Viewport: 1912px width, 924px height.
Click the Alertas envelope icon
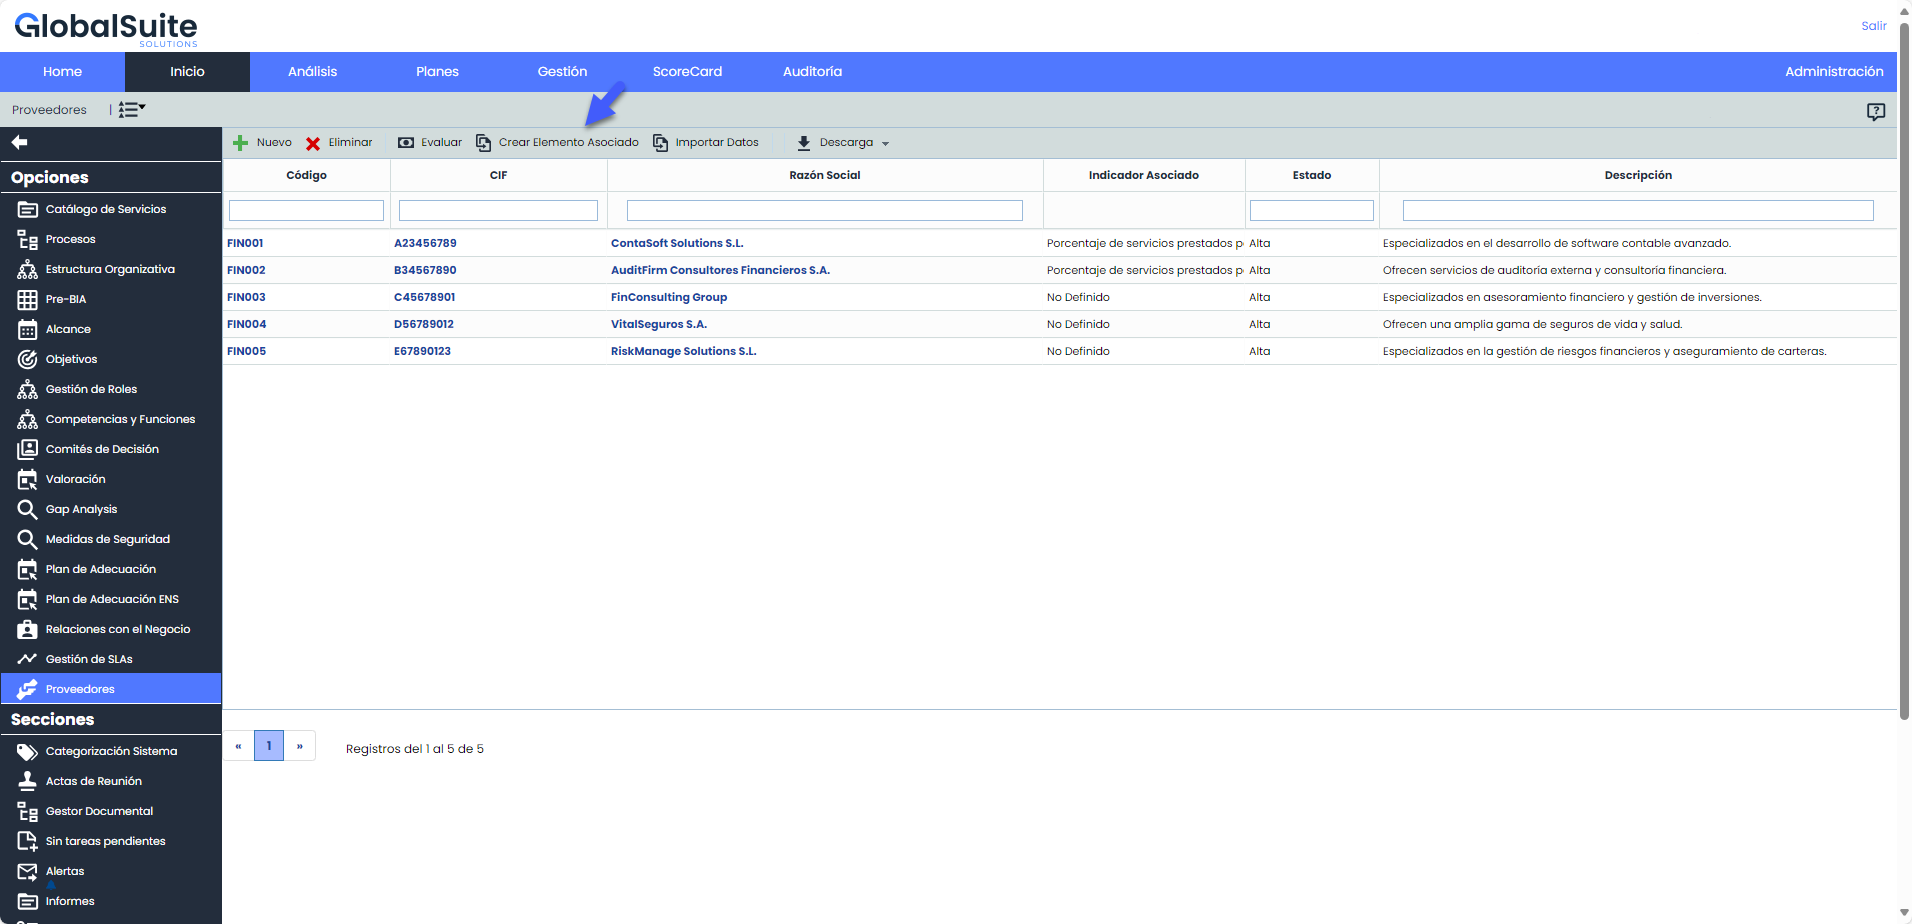(27, 871)
